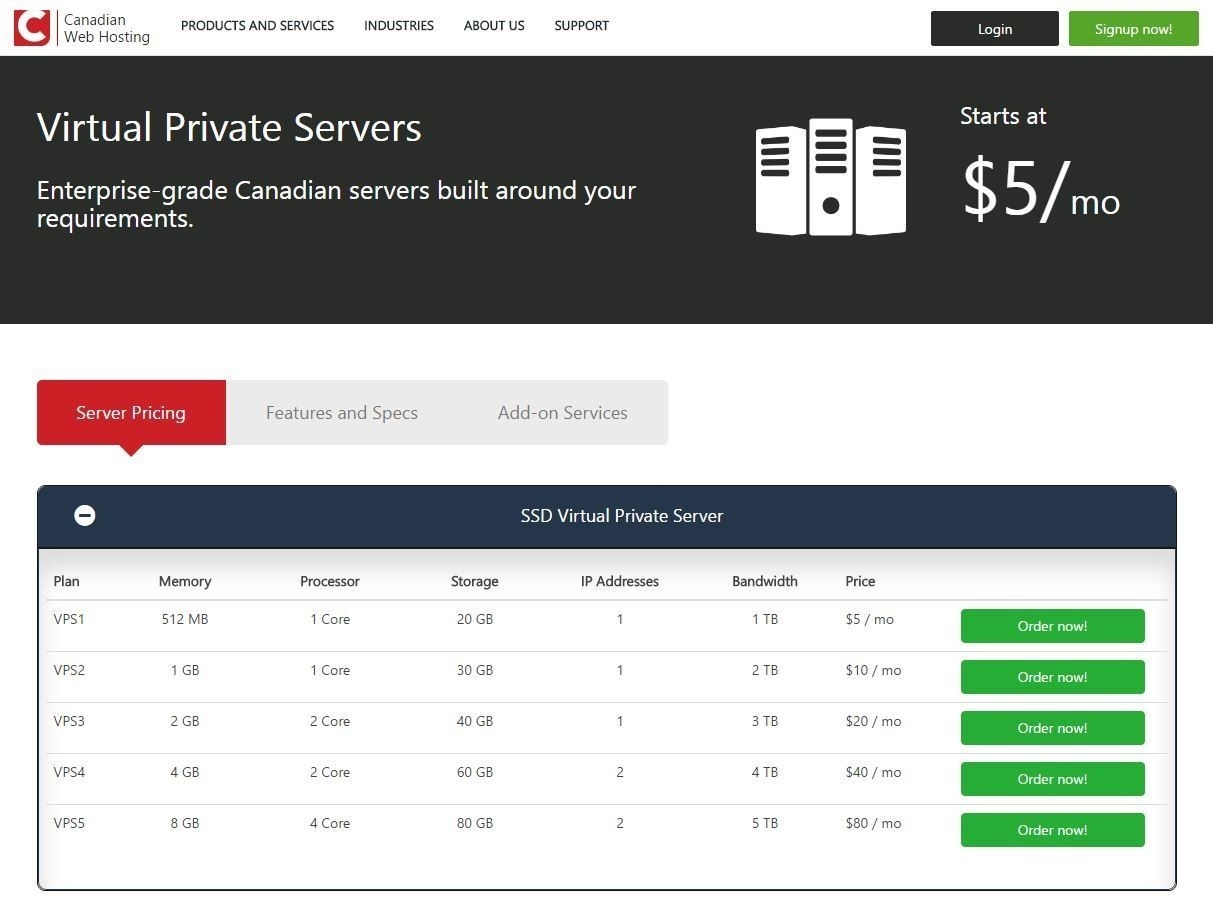Order the VPS4 plan
This screenshot has width=1213, height=898.
[1052, 779]
